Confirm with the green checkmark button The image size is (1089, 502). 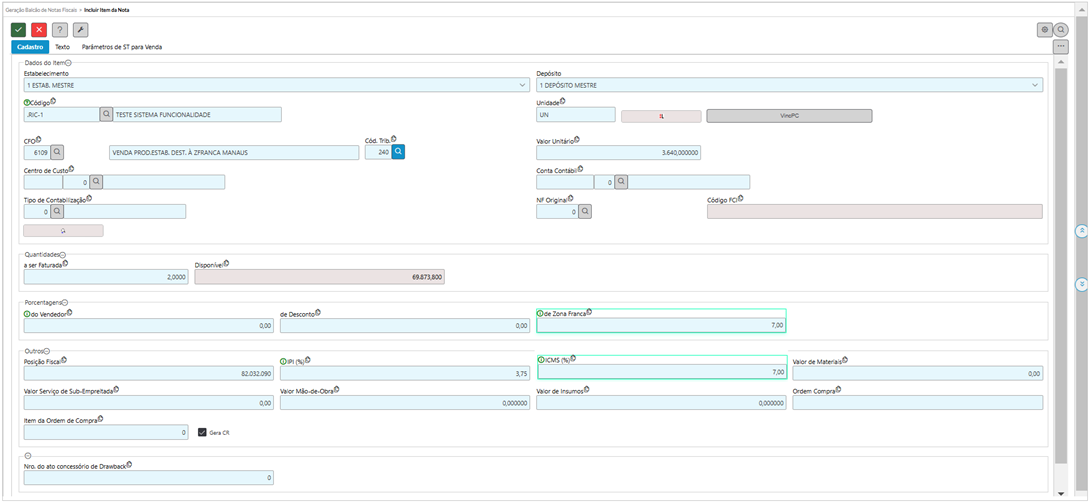(18, 30)
